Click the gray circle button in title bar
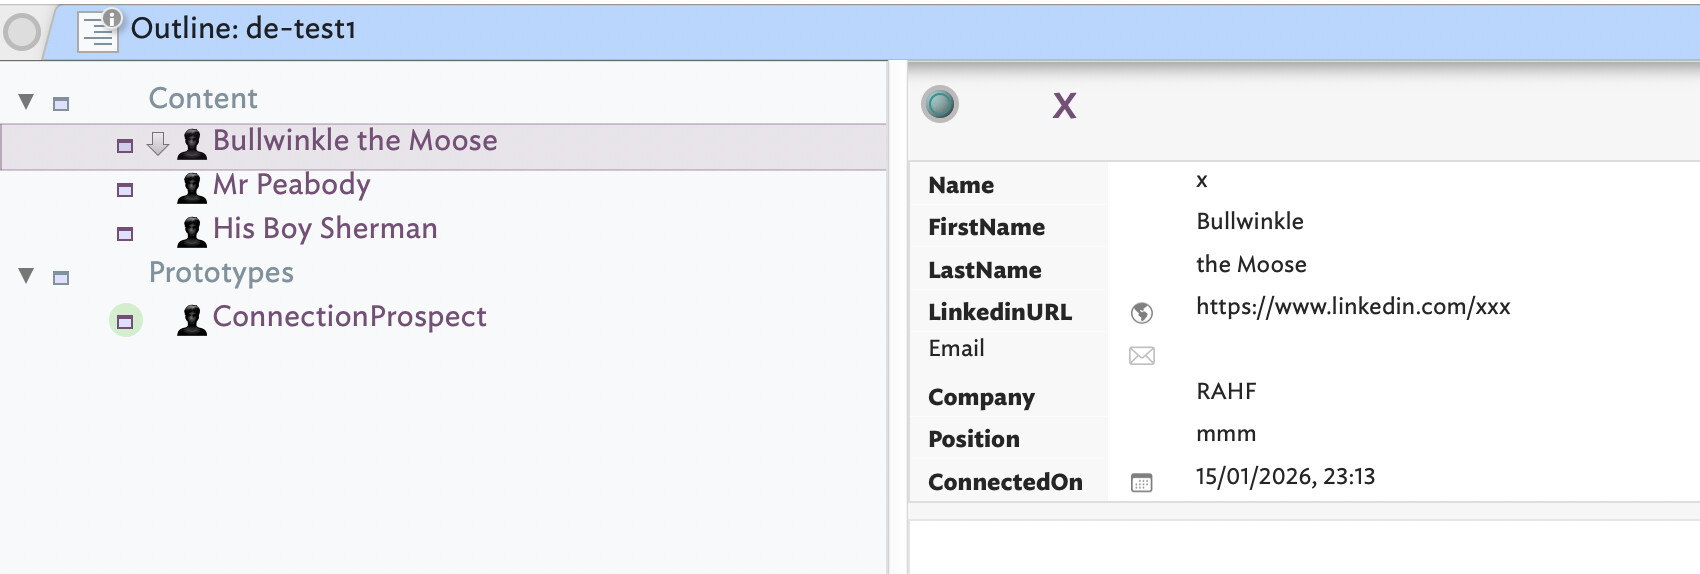1700x574 pixels. (21, 32)
